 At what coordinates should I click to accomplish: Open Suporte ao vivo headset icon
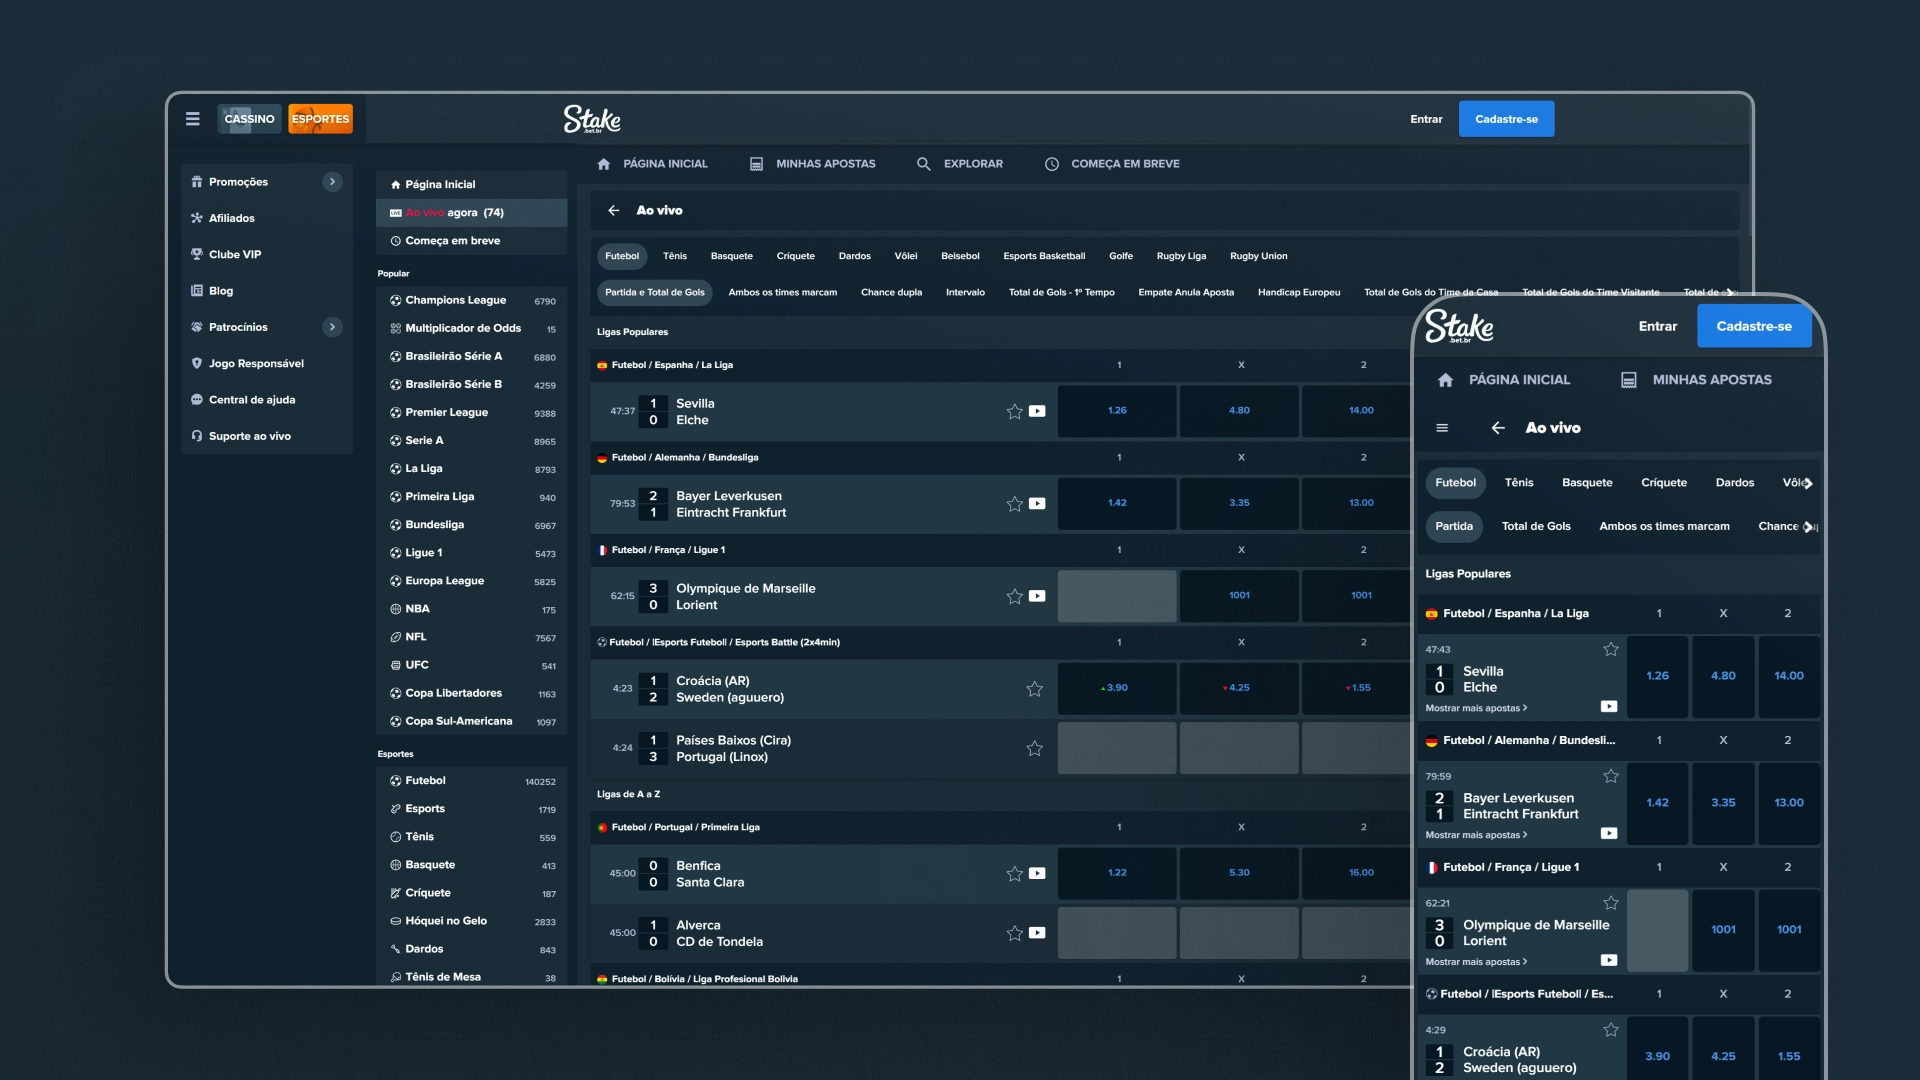pos(196,435)
